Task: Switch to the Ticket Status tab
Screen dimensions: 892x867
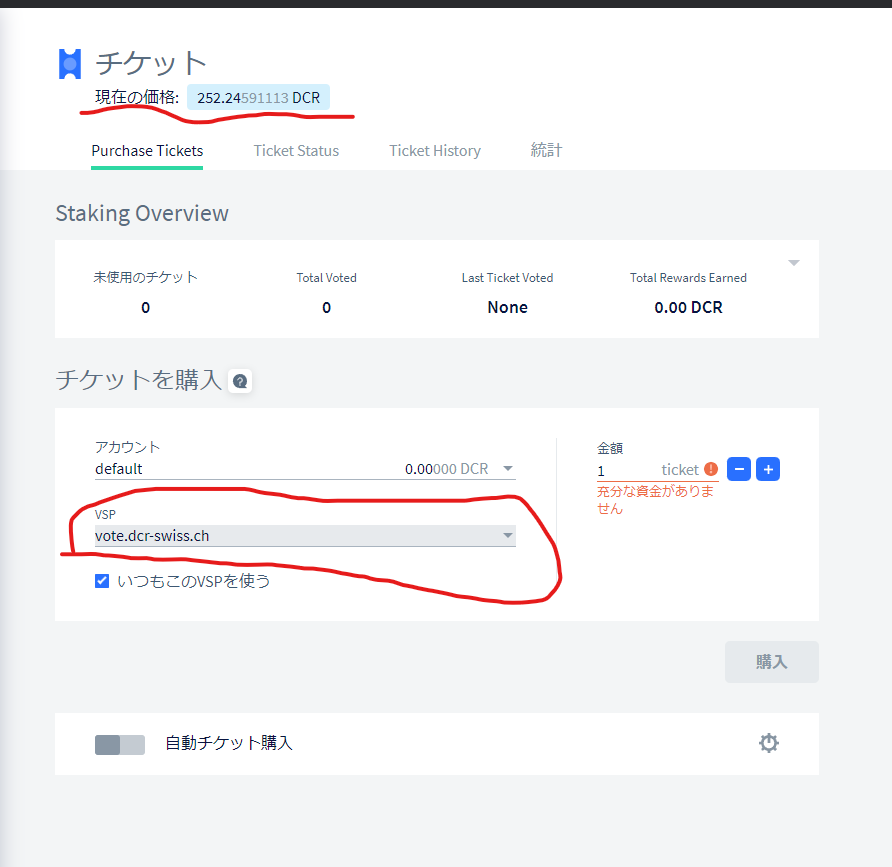Action: point(296,151)
